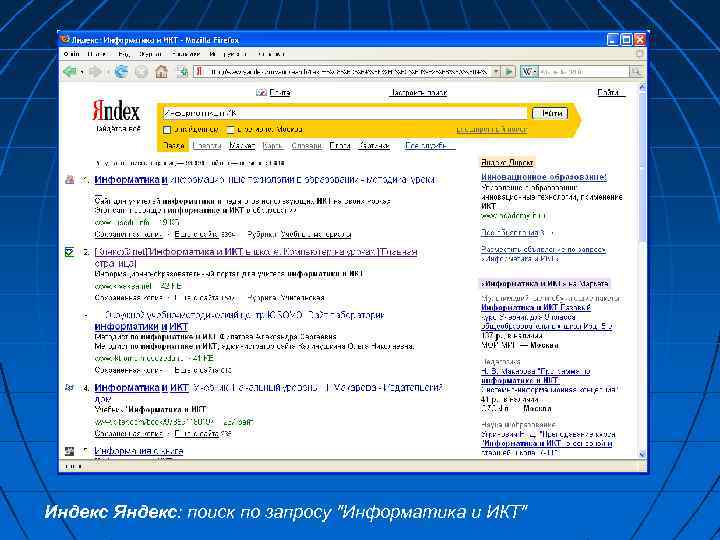Click the Stop loading icon
This screenshot has width=720, height=540.
coord(141,72)
